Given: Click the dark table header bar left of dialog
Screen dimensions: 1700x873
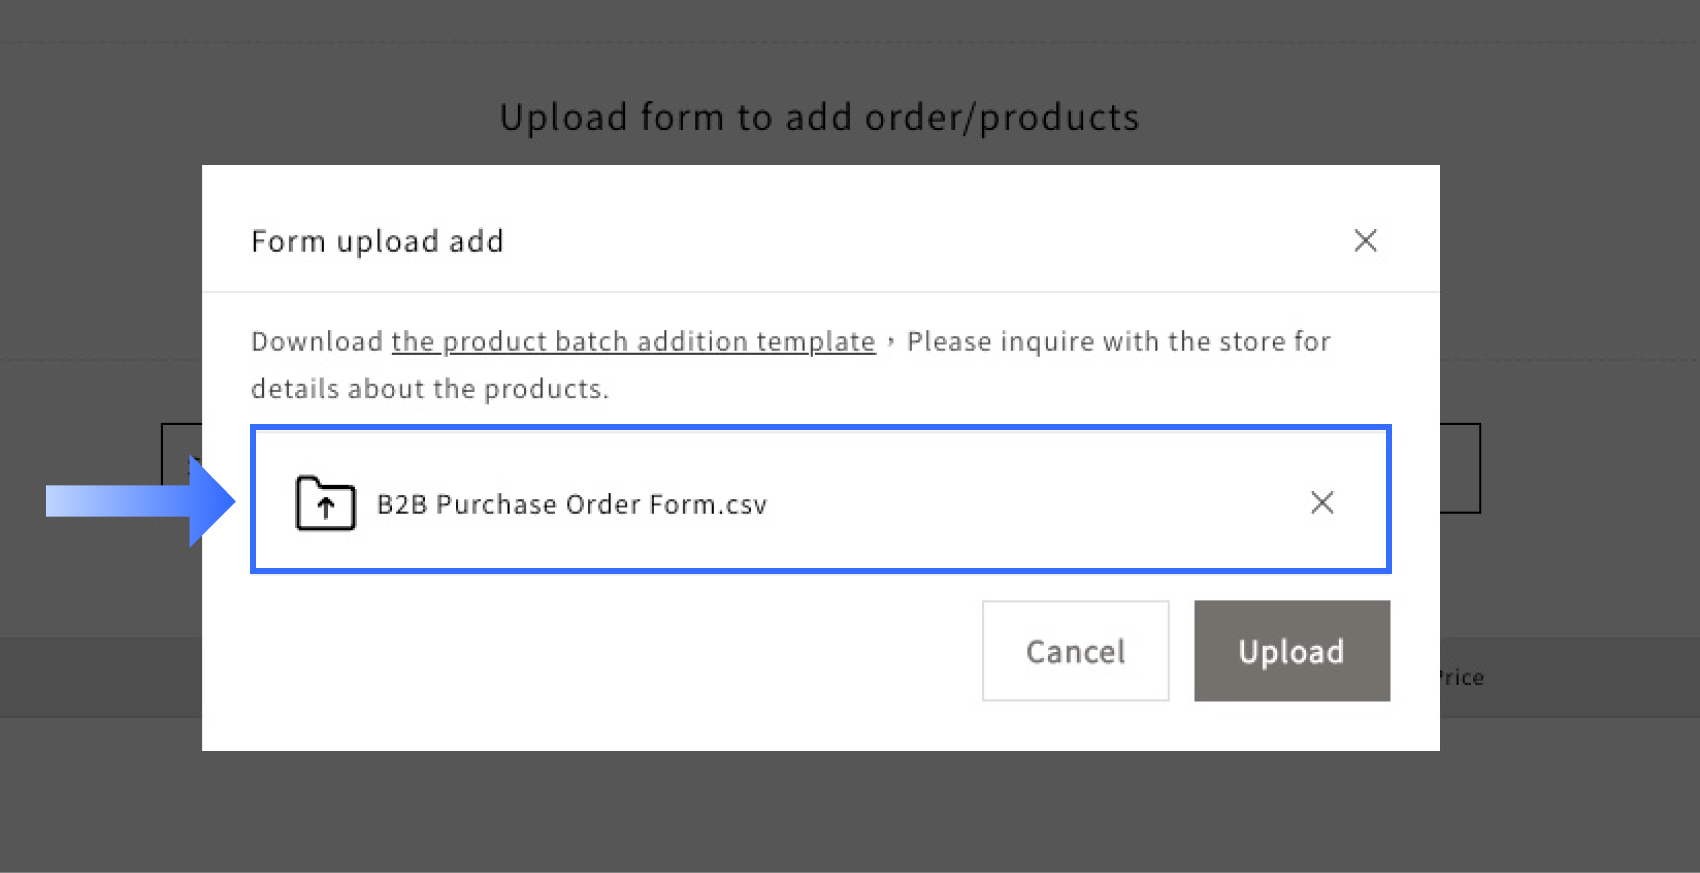Looking at the screenshot, I should point(100,678).
